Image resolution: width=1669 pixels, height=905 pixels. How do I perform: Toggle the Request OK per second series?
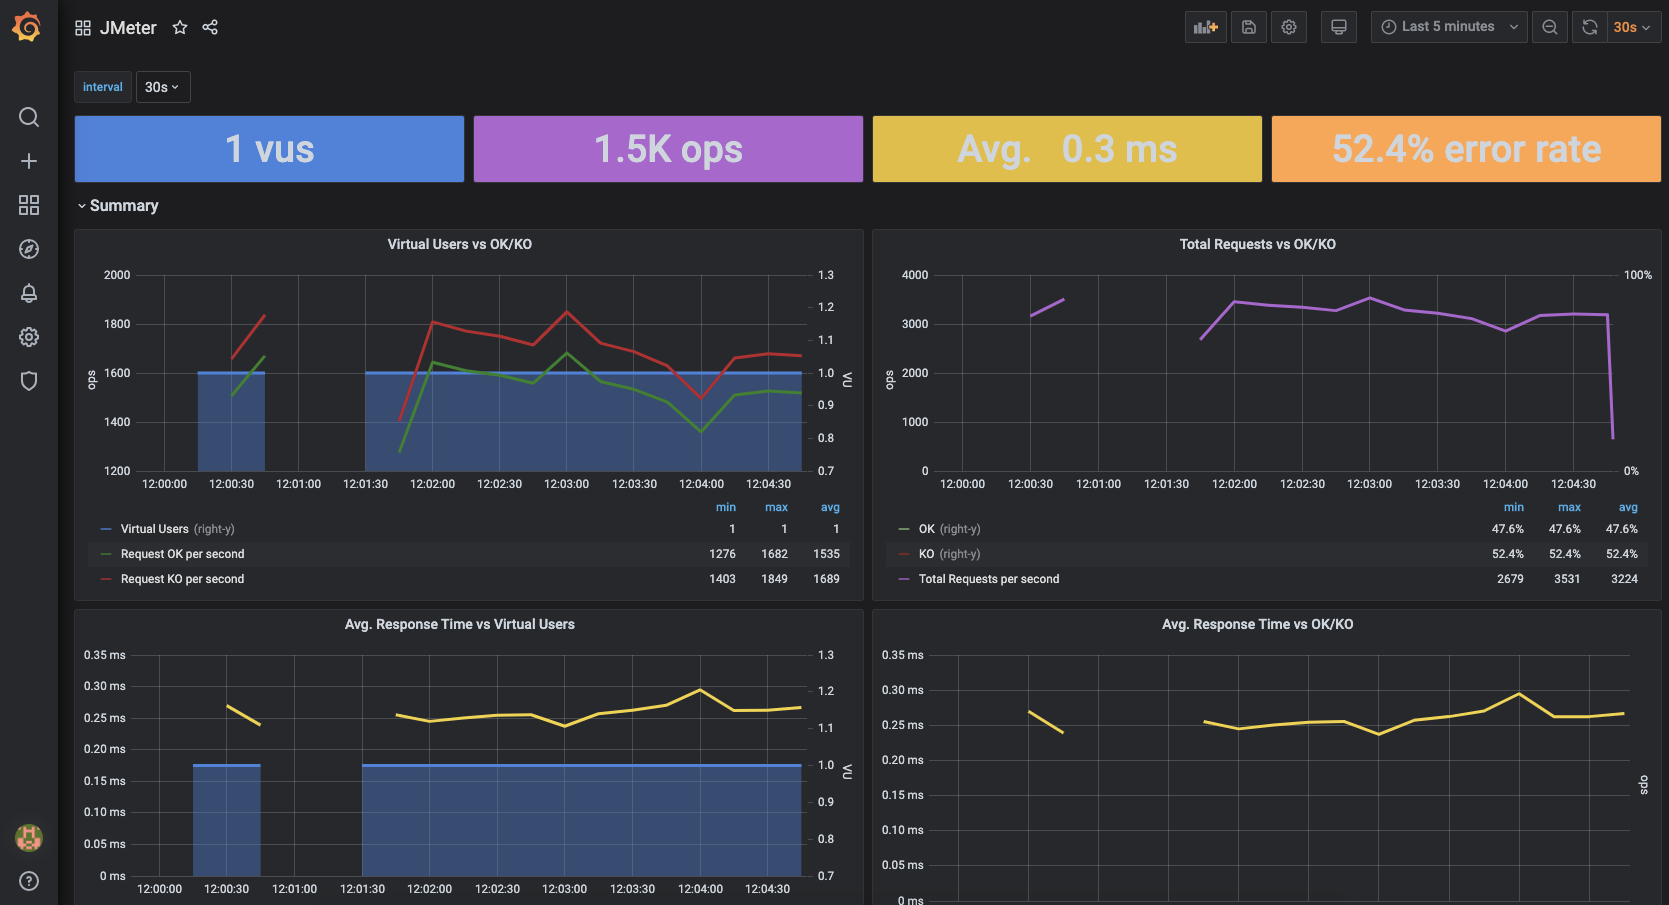pos(182,554)
